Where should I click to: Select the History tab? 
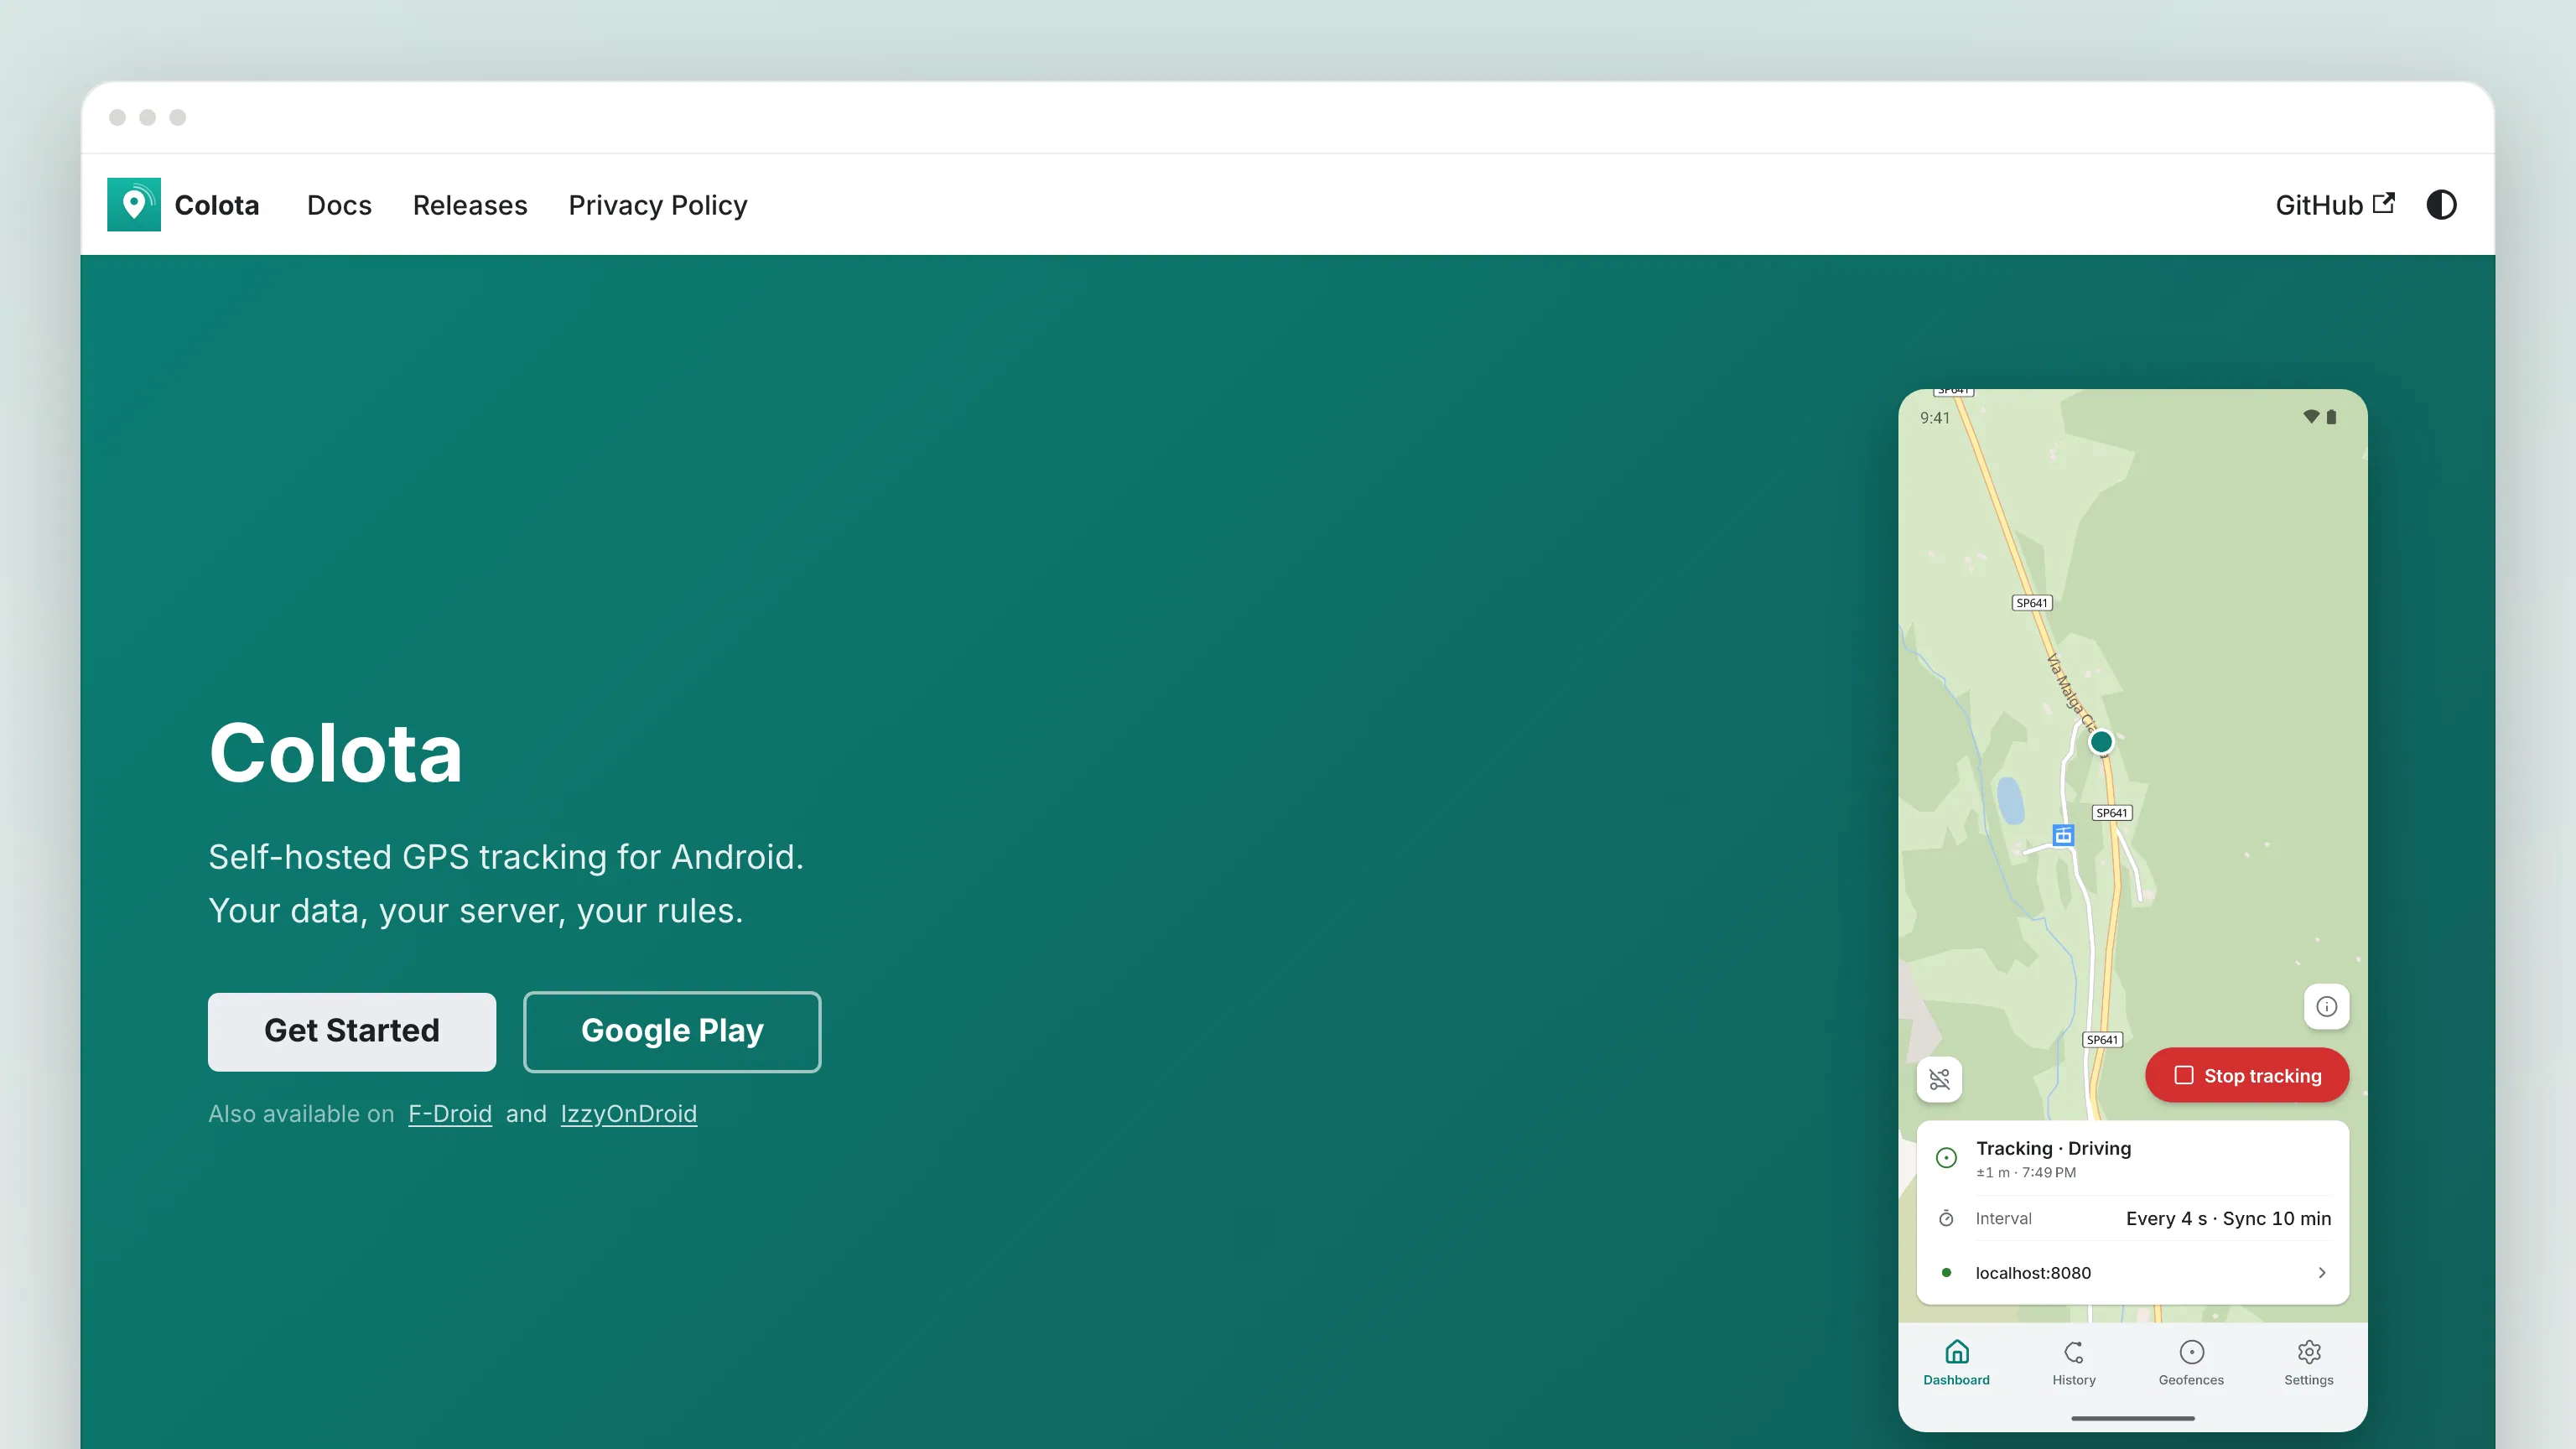tap(2074, 1363)
